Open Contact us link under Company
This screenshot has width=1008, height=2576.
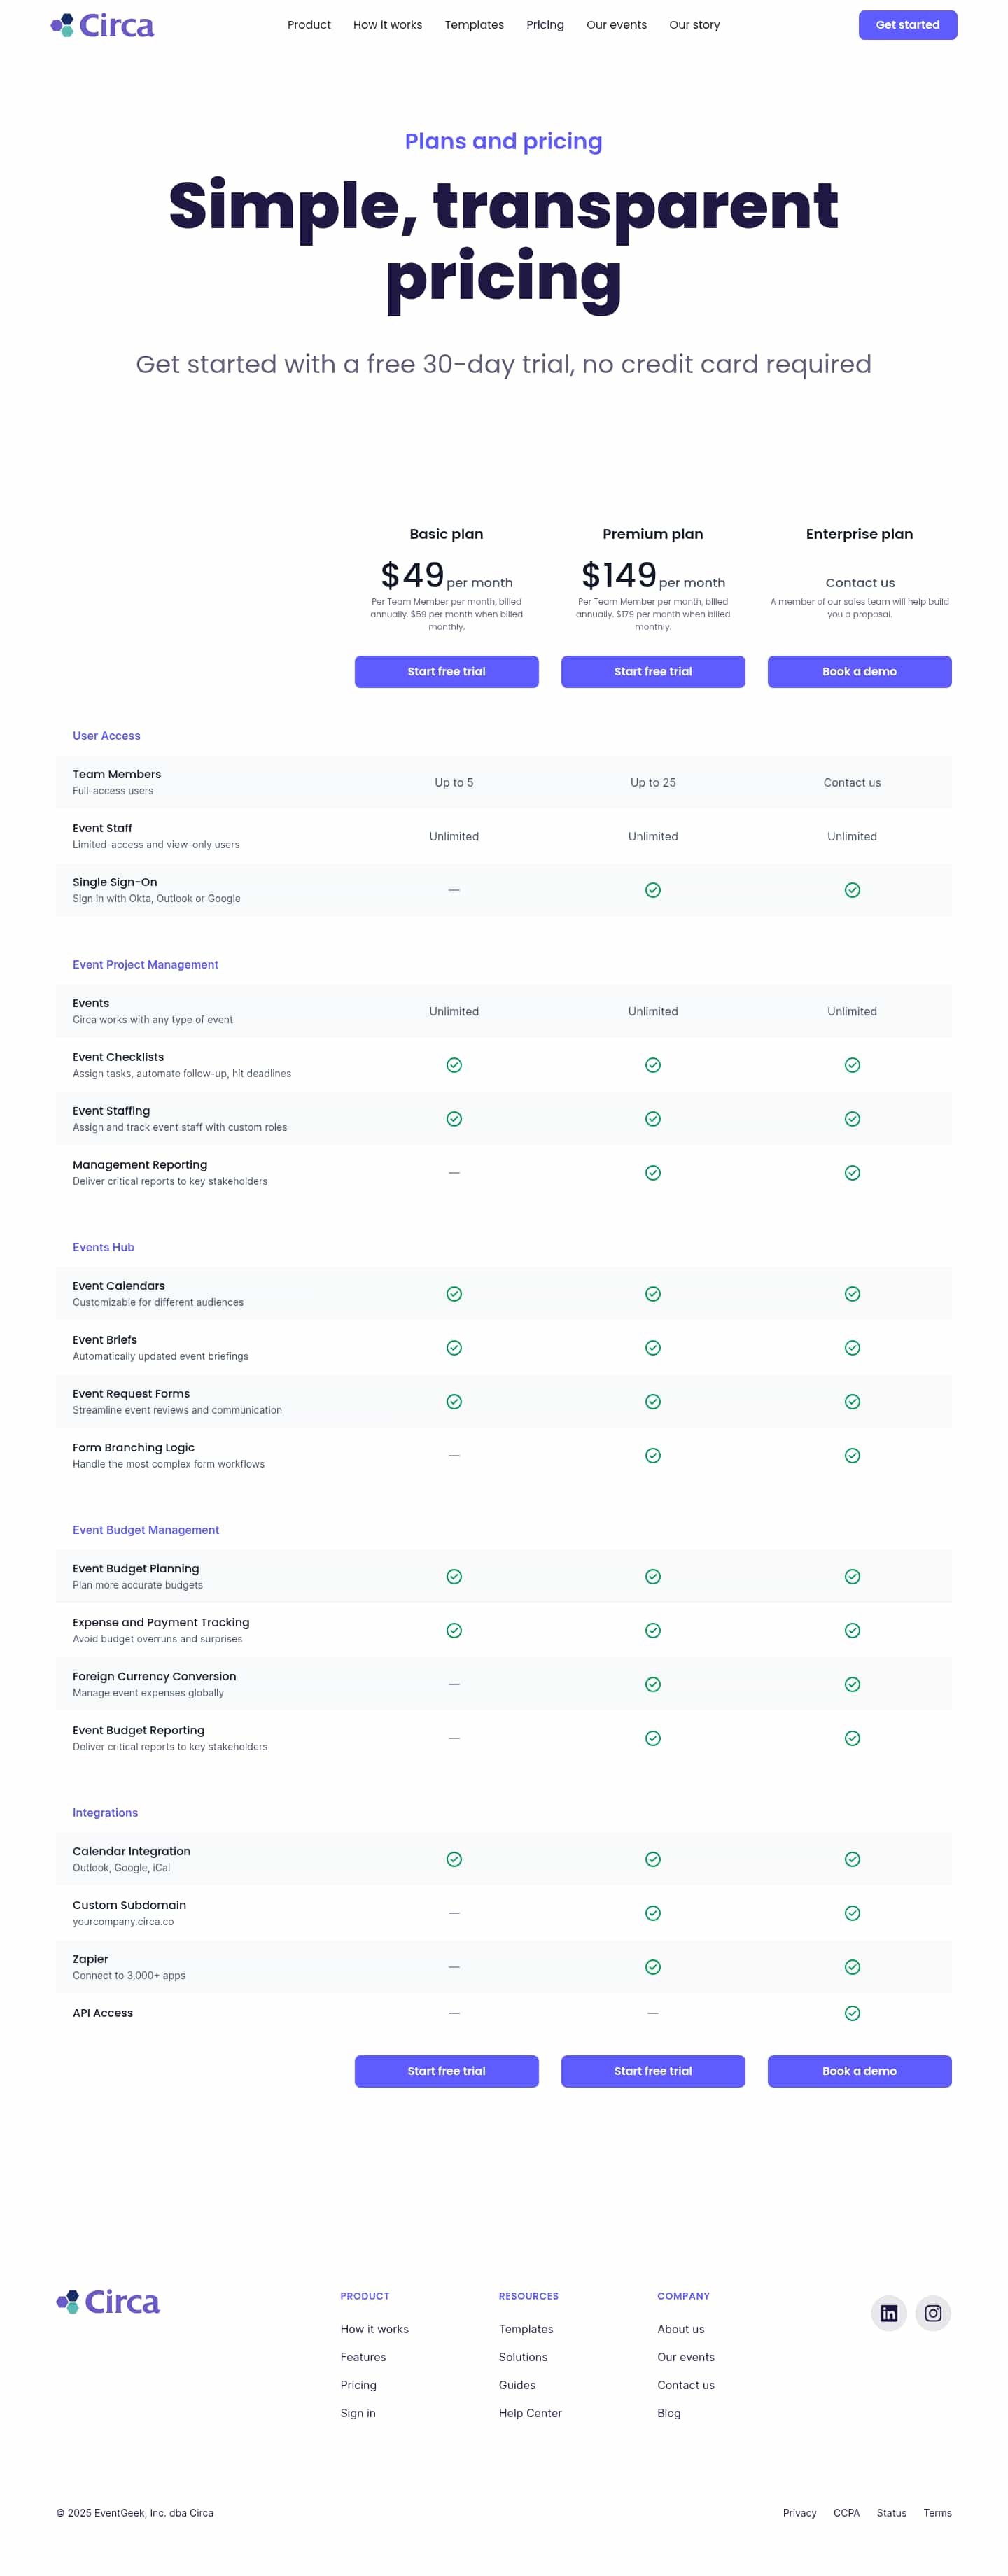(x=685, y=2385)
